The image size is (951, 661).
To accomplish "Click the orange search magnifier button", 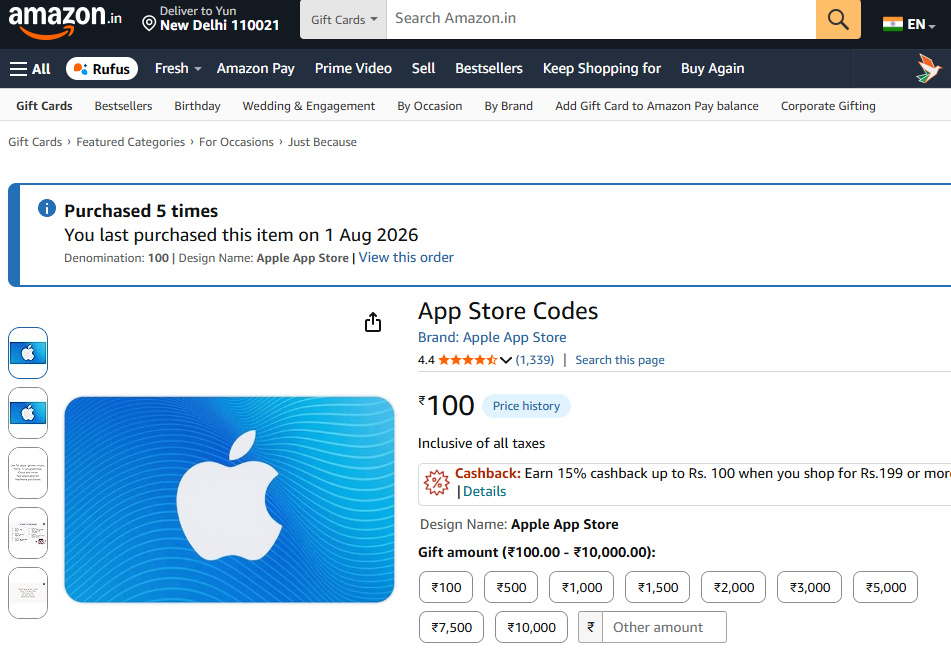I will 838,19.
